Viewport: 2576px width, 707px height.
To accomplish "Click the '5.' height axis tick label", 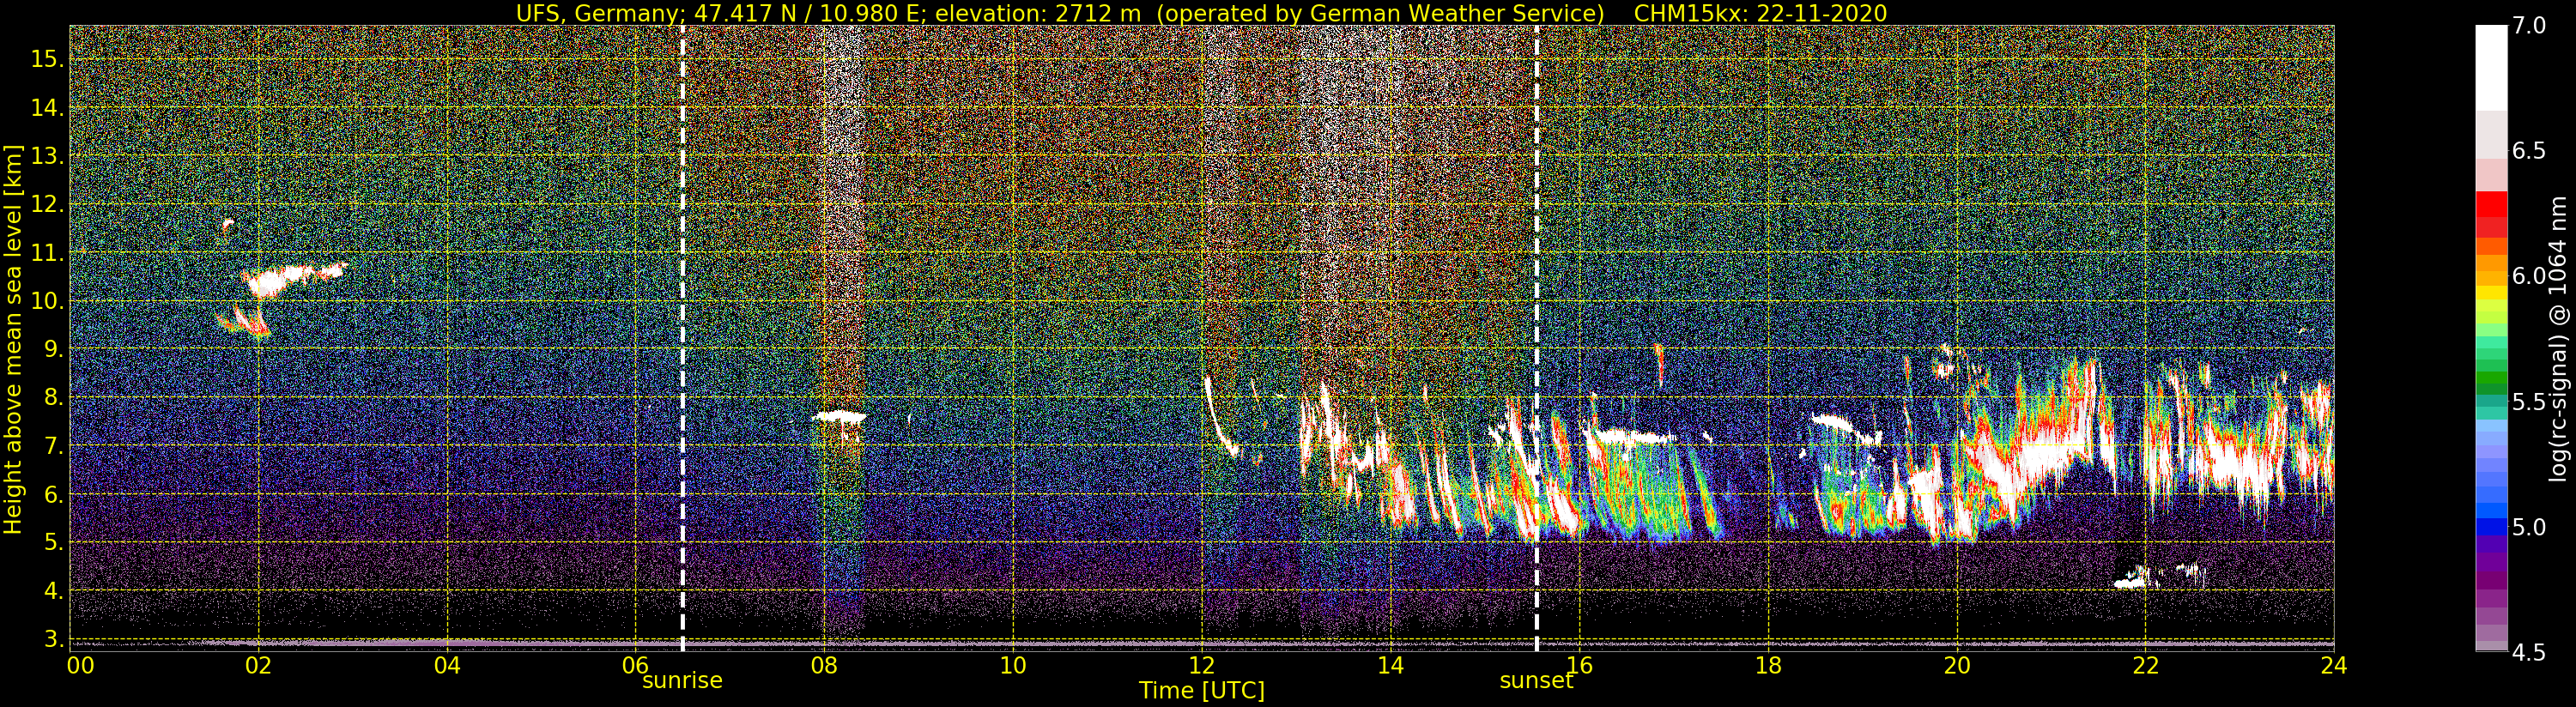I will (54, 542).
